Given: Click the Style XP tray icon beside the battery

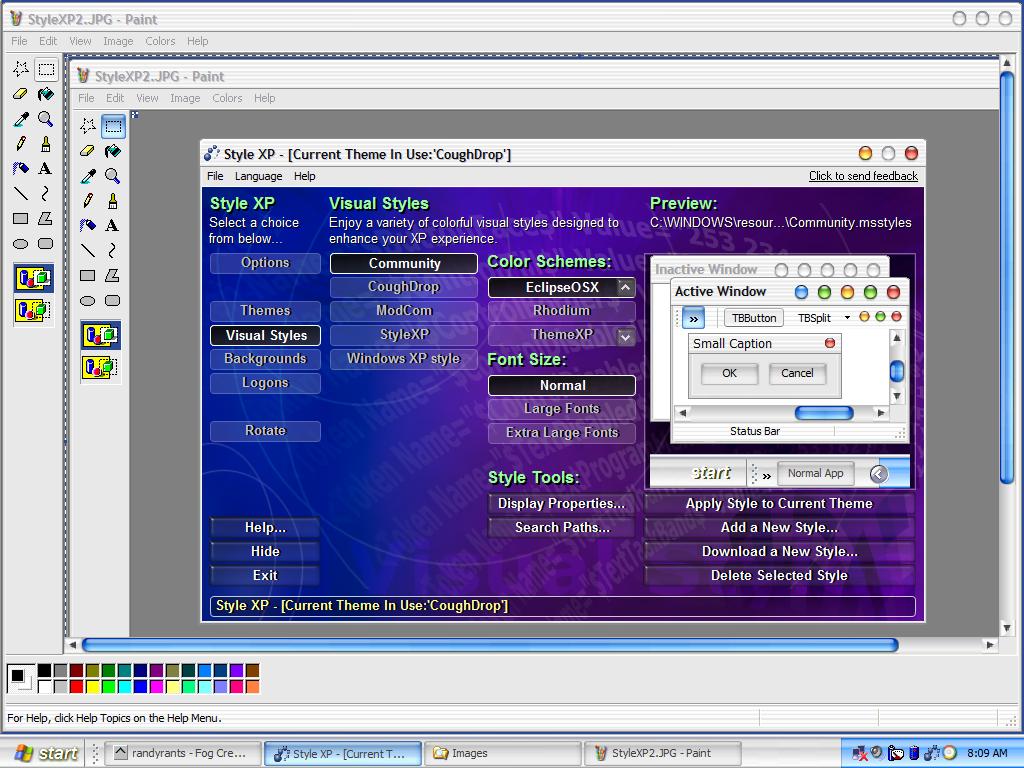Looking at the screenshot, I should point(932,753).
